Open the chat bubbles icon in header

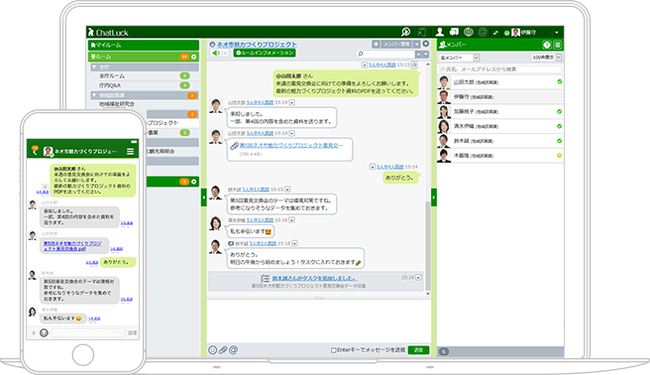coord(454,32)
